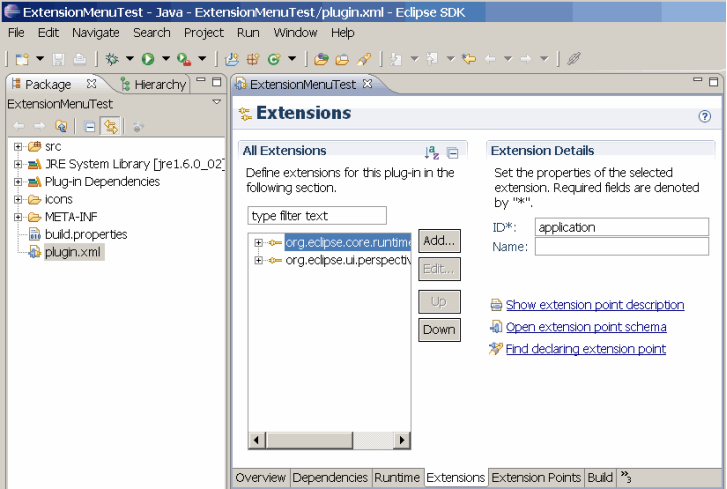Sort extensions alphabetically icon

(x=432, y=152)
